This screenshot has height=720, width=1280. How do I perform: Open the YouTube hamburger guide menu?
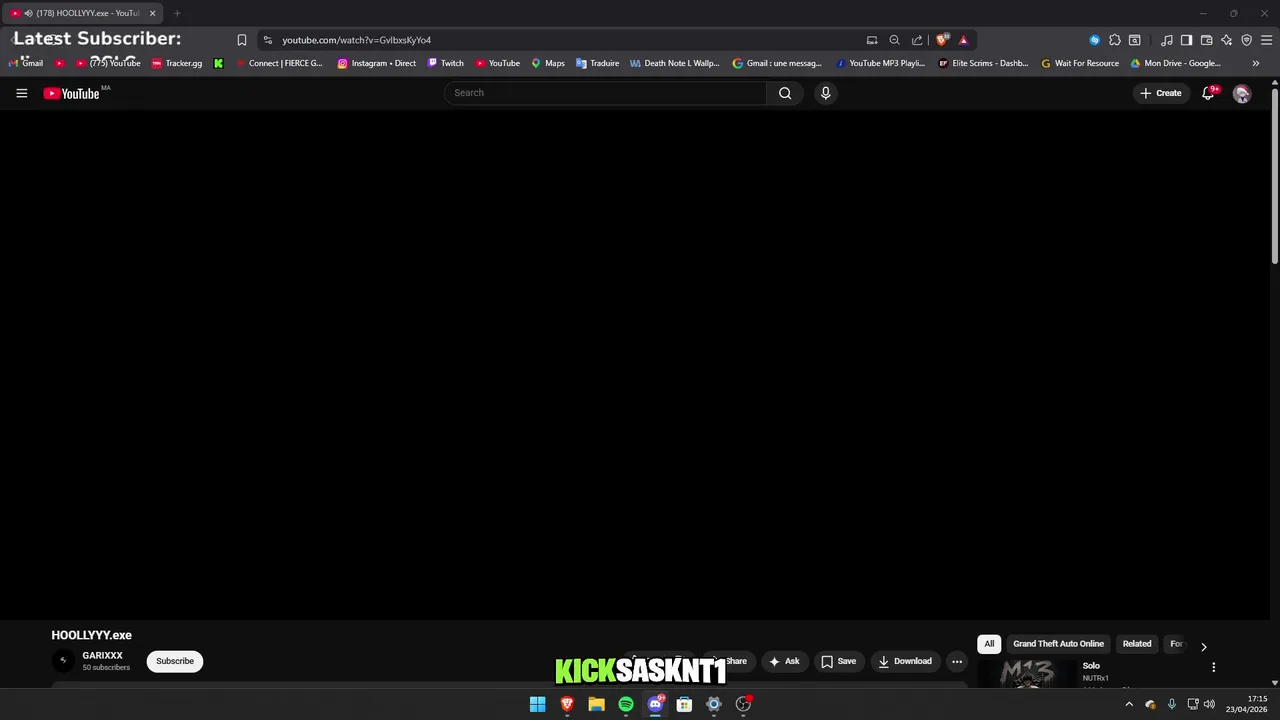[x=21, y=93]
